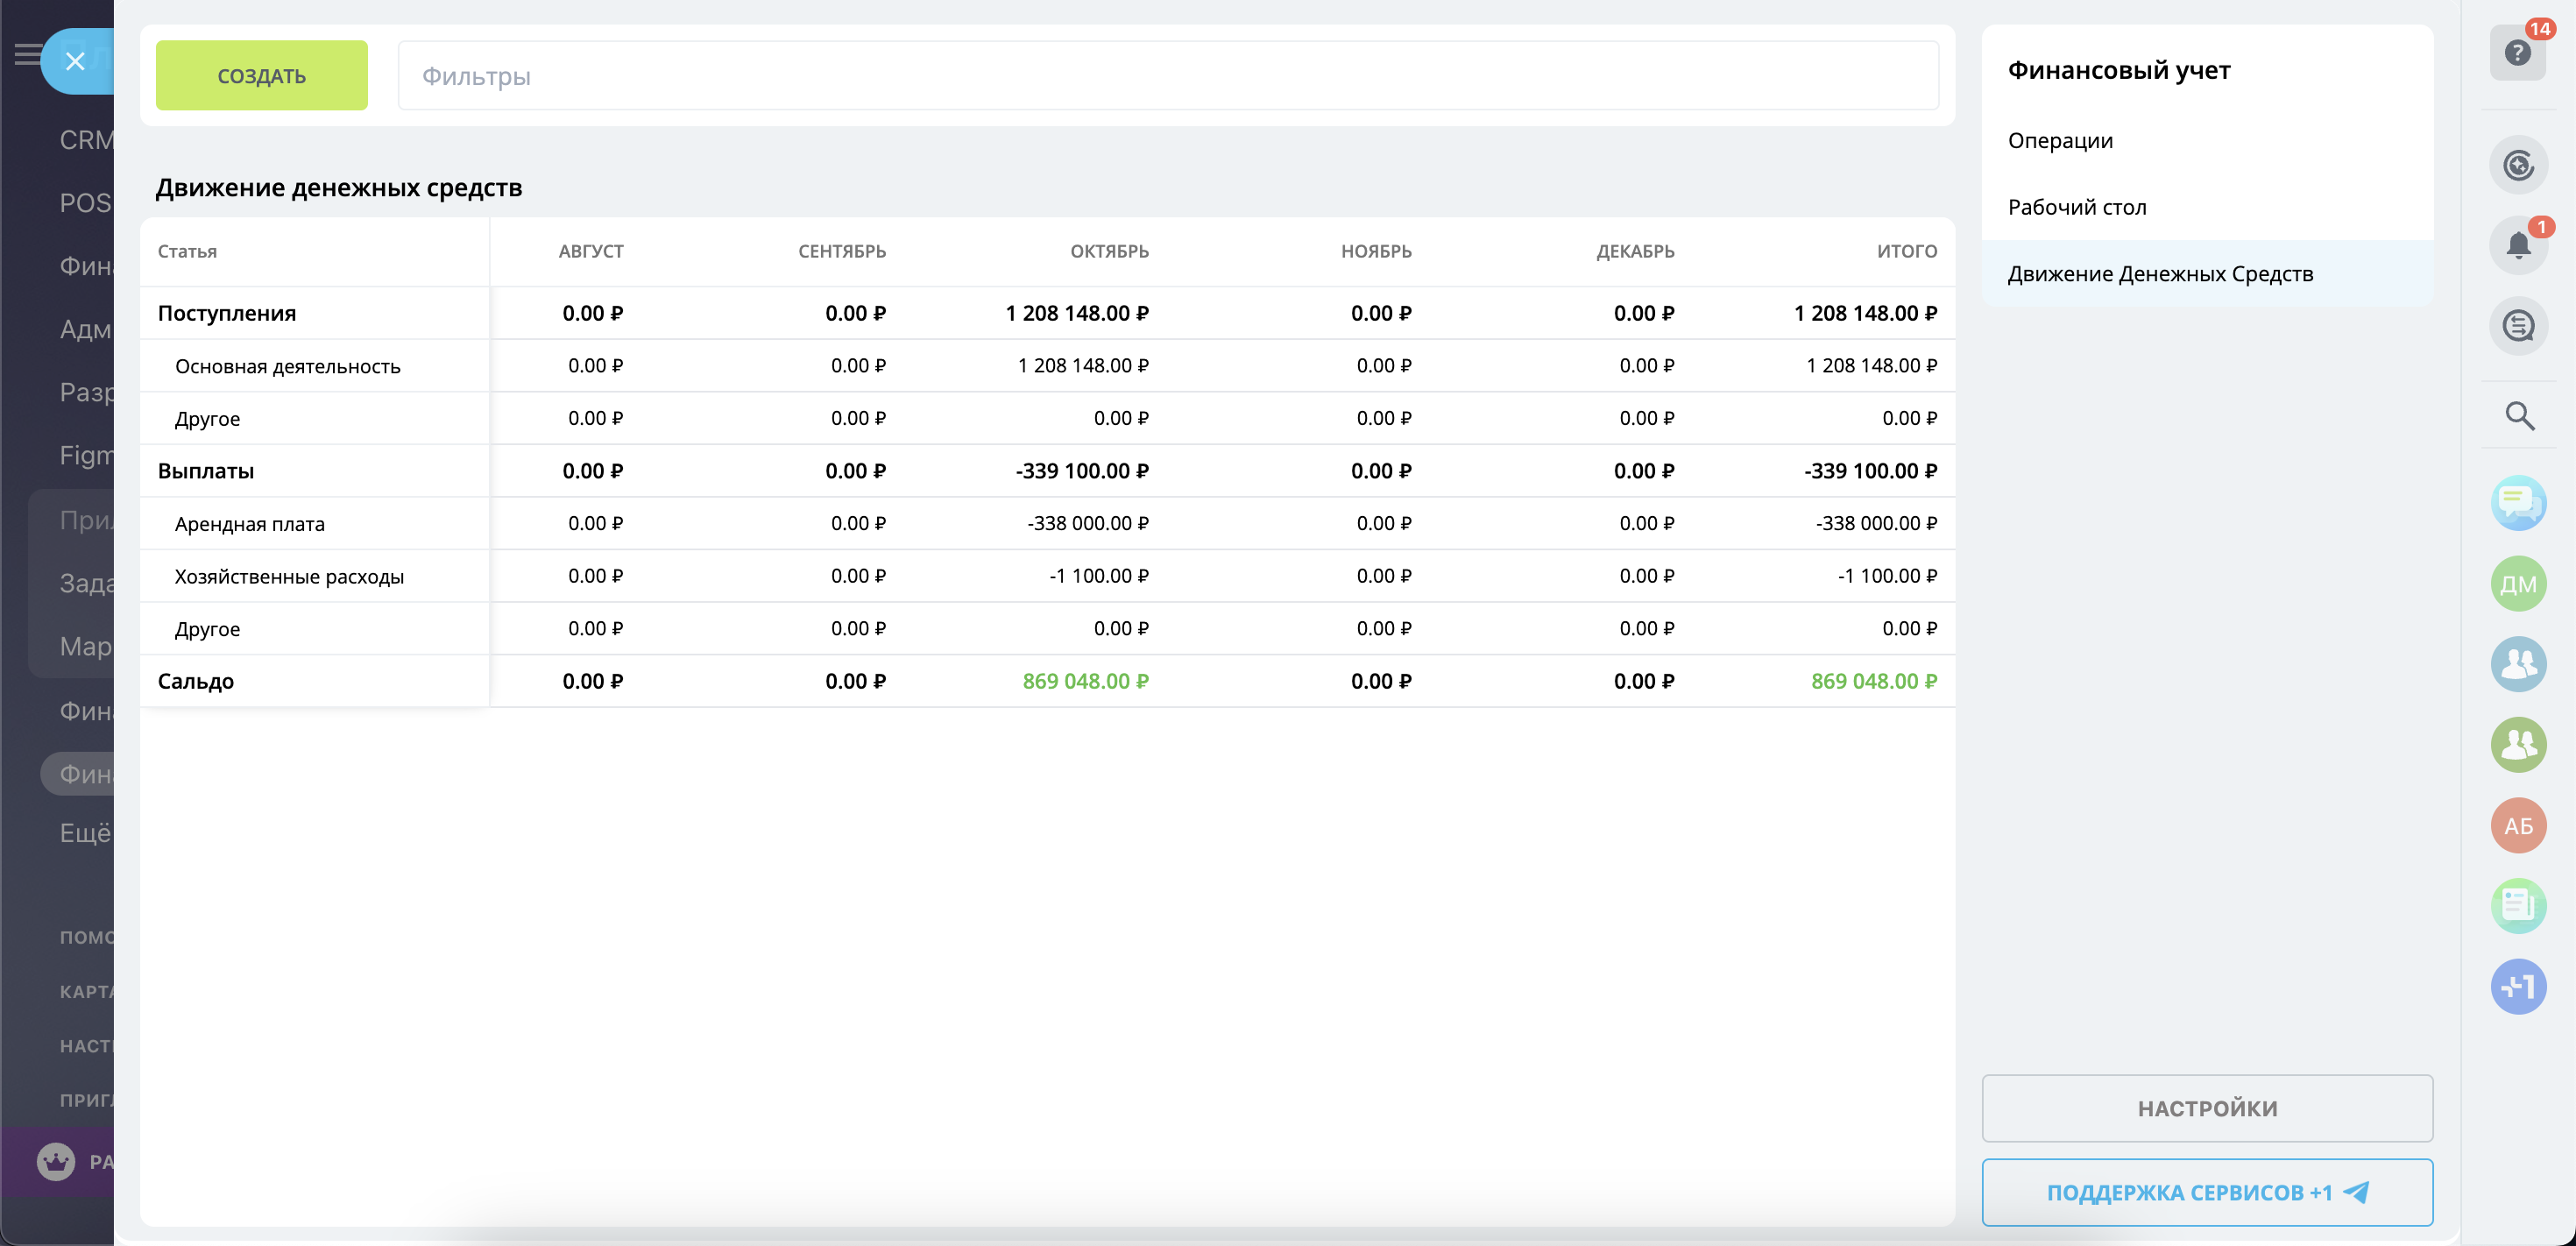Open the blue chat bubbles avatar

[2517, 503]
